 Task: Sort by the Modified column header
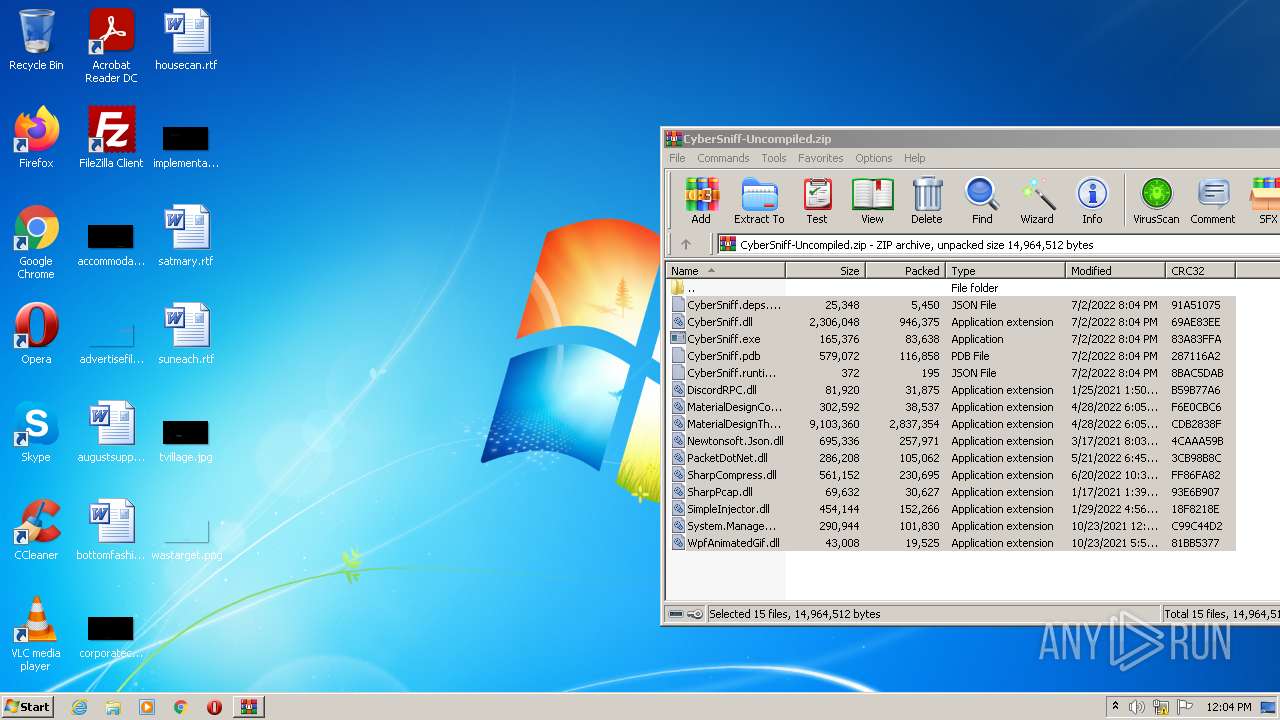(x=1115, y=271)
